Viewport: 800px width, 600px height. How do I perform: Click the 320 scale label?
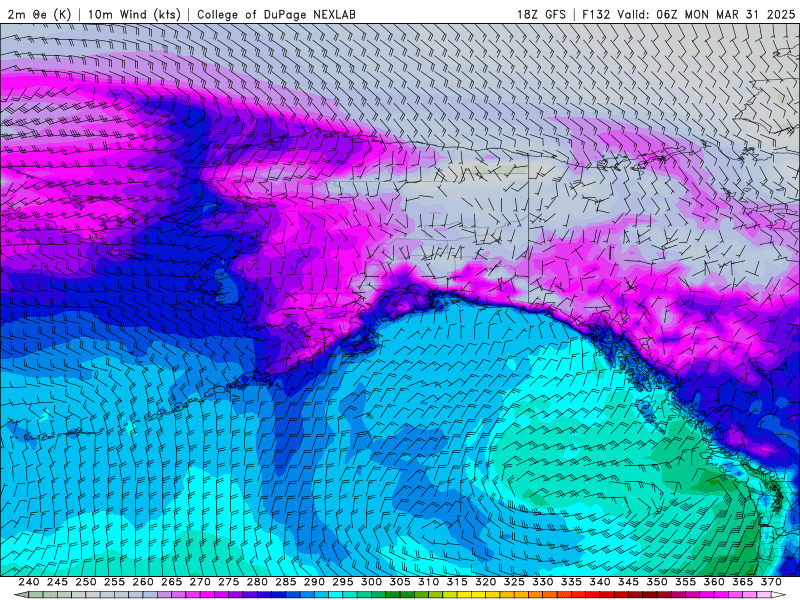point(486,582)
